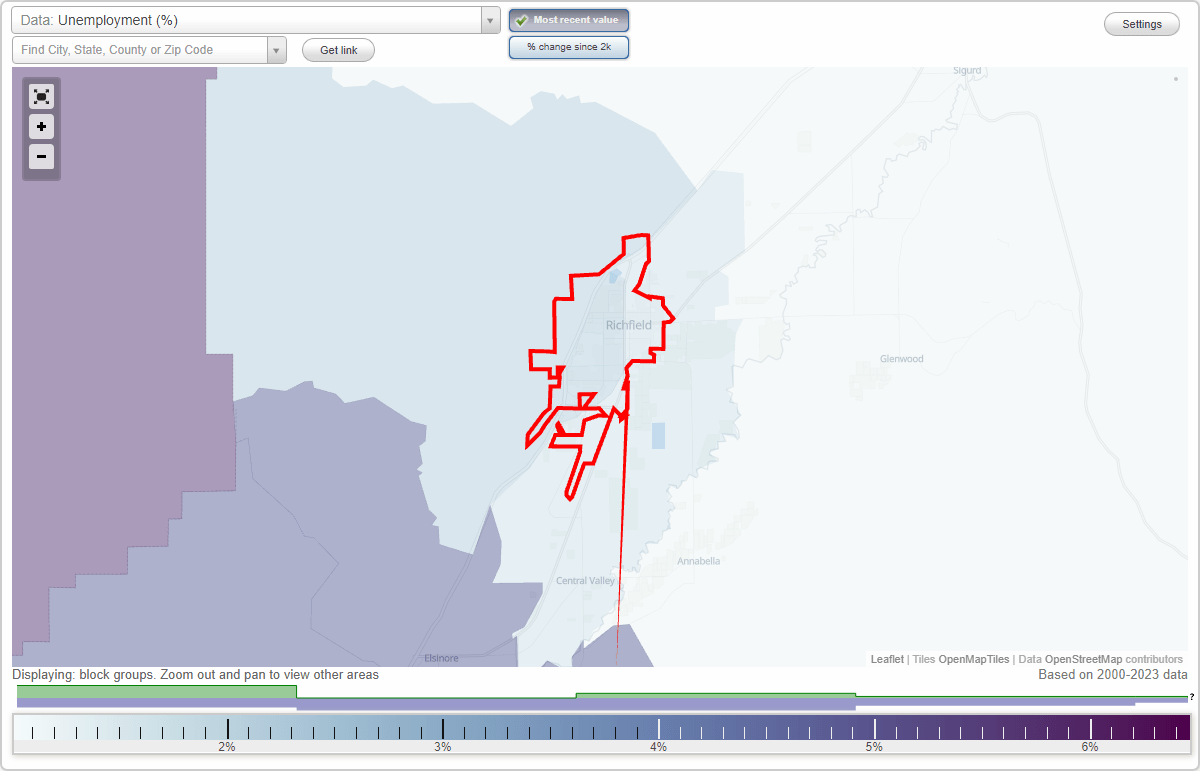Screen dimensions: 1200x771
Task: Click the 4% mark on the color legend
Action: coord(660,729)
